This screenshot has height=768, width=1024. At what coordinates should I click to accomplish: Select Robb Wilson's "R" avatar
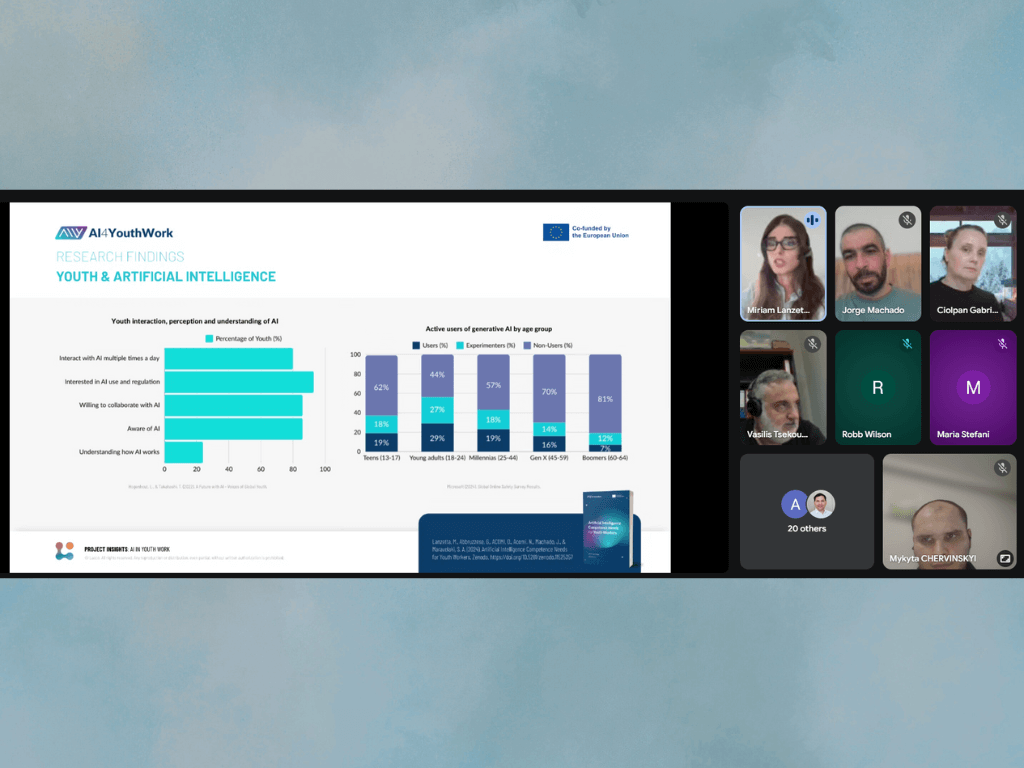877,387
